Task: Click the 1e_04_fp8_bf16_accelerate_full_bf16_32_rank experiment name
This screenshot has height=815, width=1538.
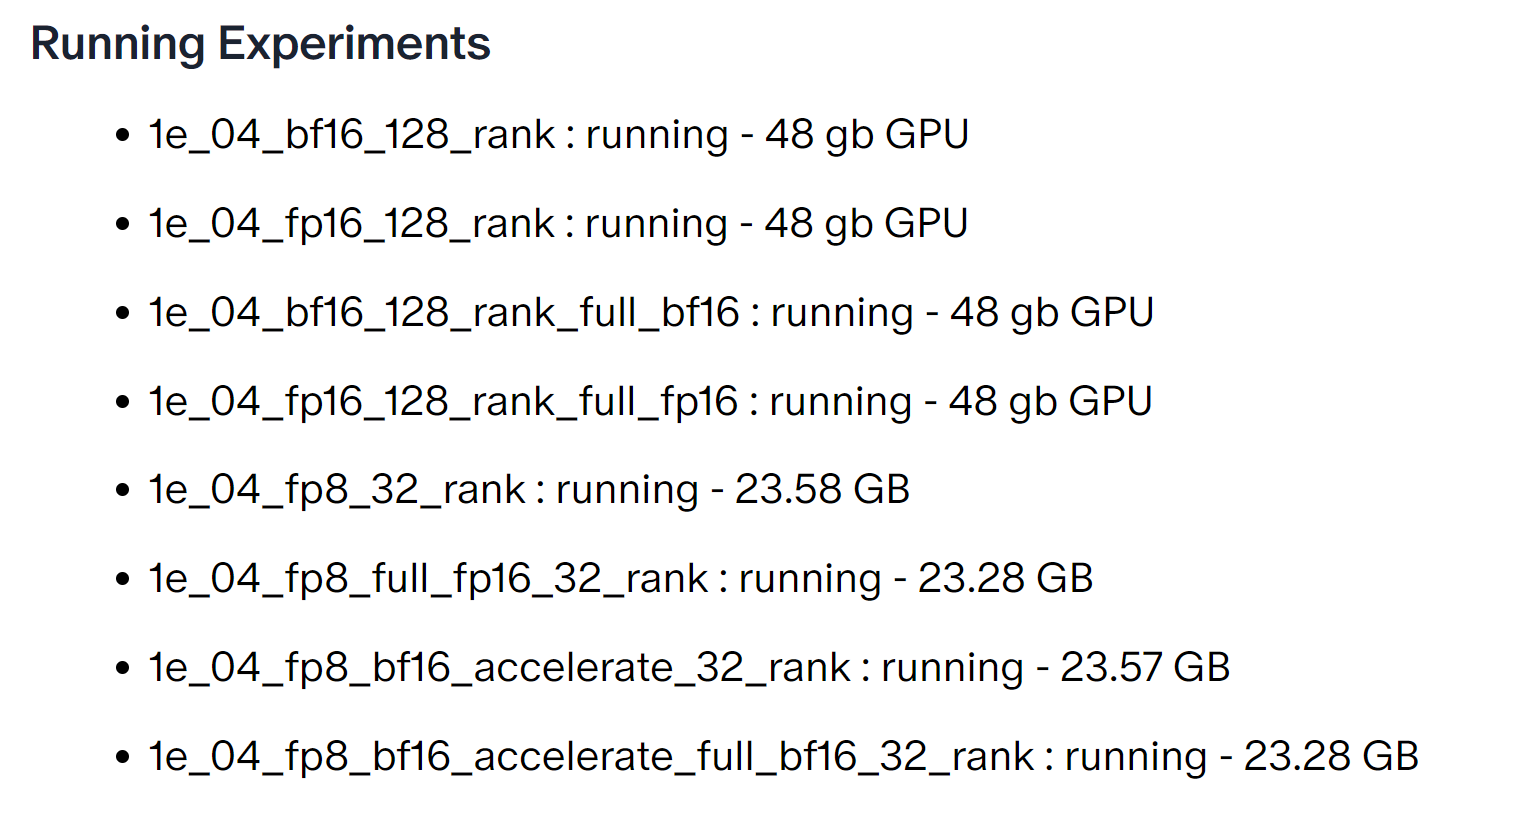Action: (591, 757)
